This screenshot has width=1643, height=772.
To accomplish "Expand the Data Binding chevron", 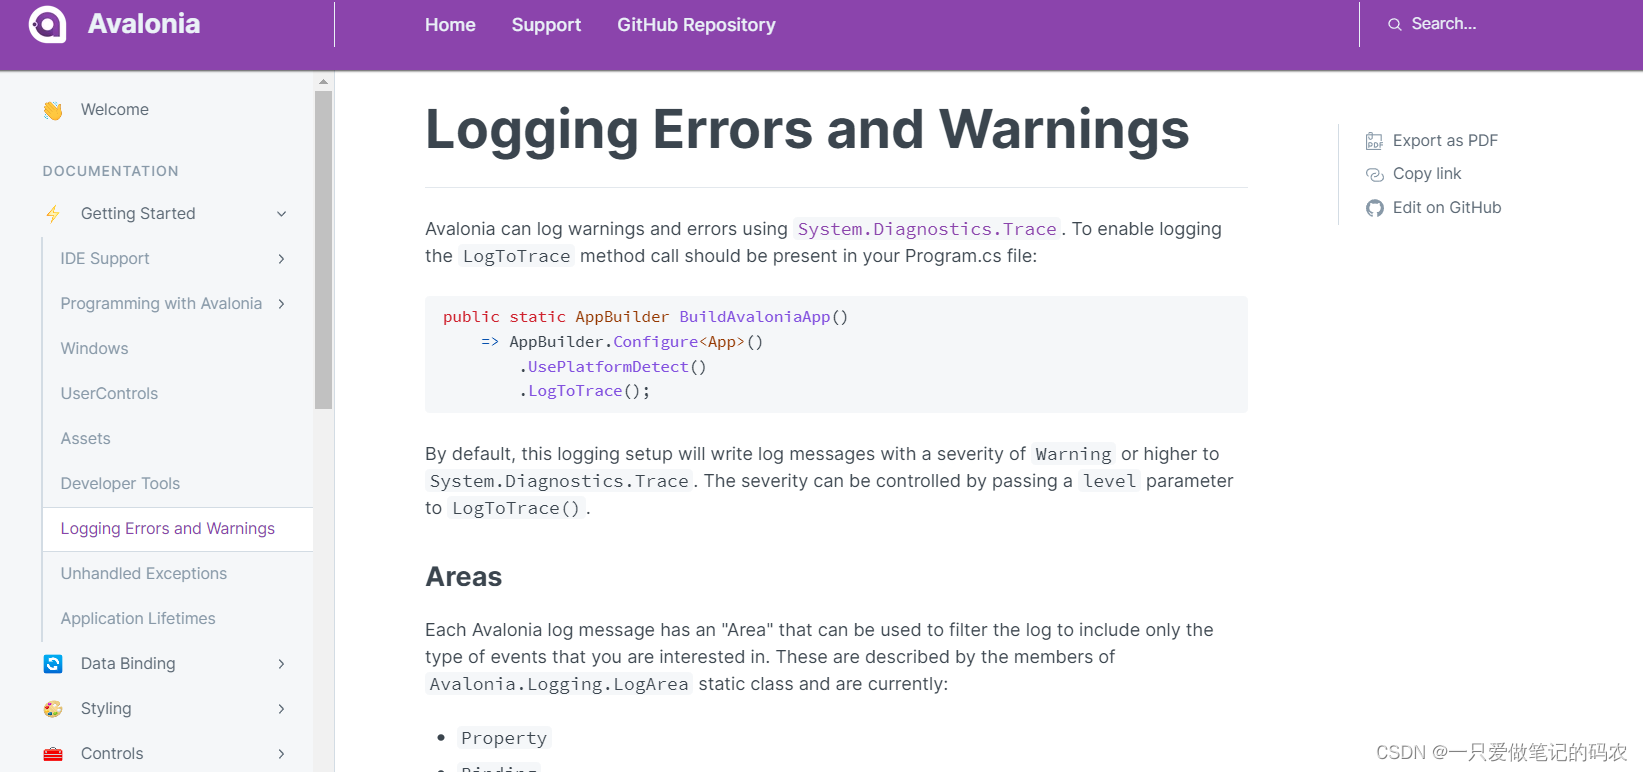I will [282, 664].
